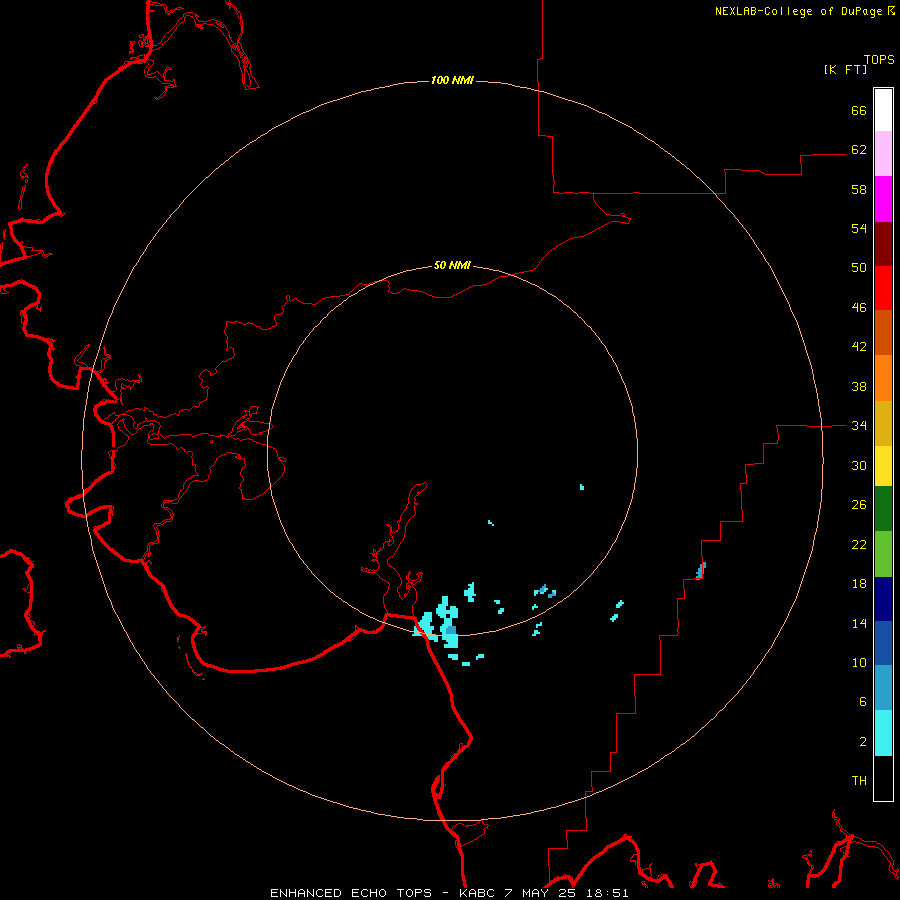Click the ENHANCED ECHO TOPS caption text
Image resolution: width=900 pixels, height=900 pixels.
pyautogui.click(x=351, y=893)
